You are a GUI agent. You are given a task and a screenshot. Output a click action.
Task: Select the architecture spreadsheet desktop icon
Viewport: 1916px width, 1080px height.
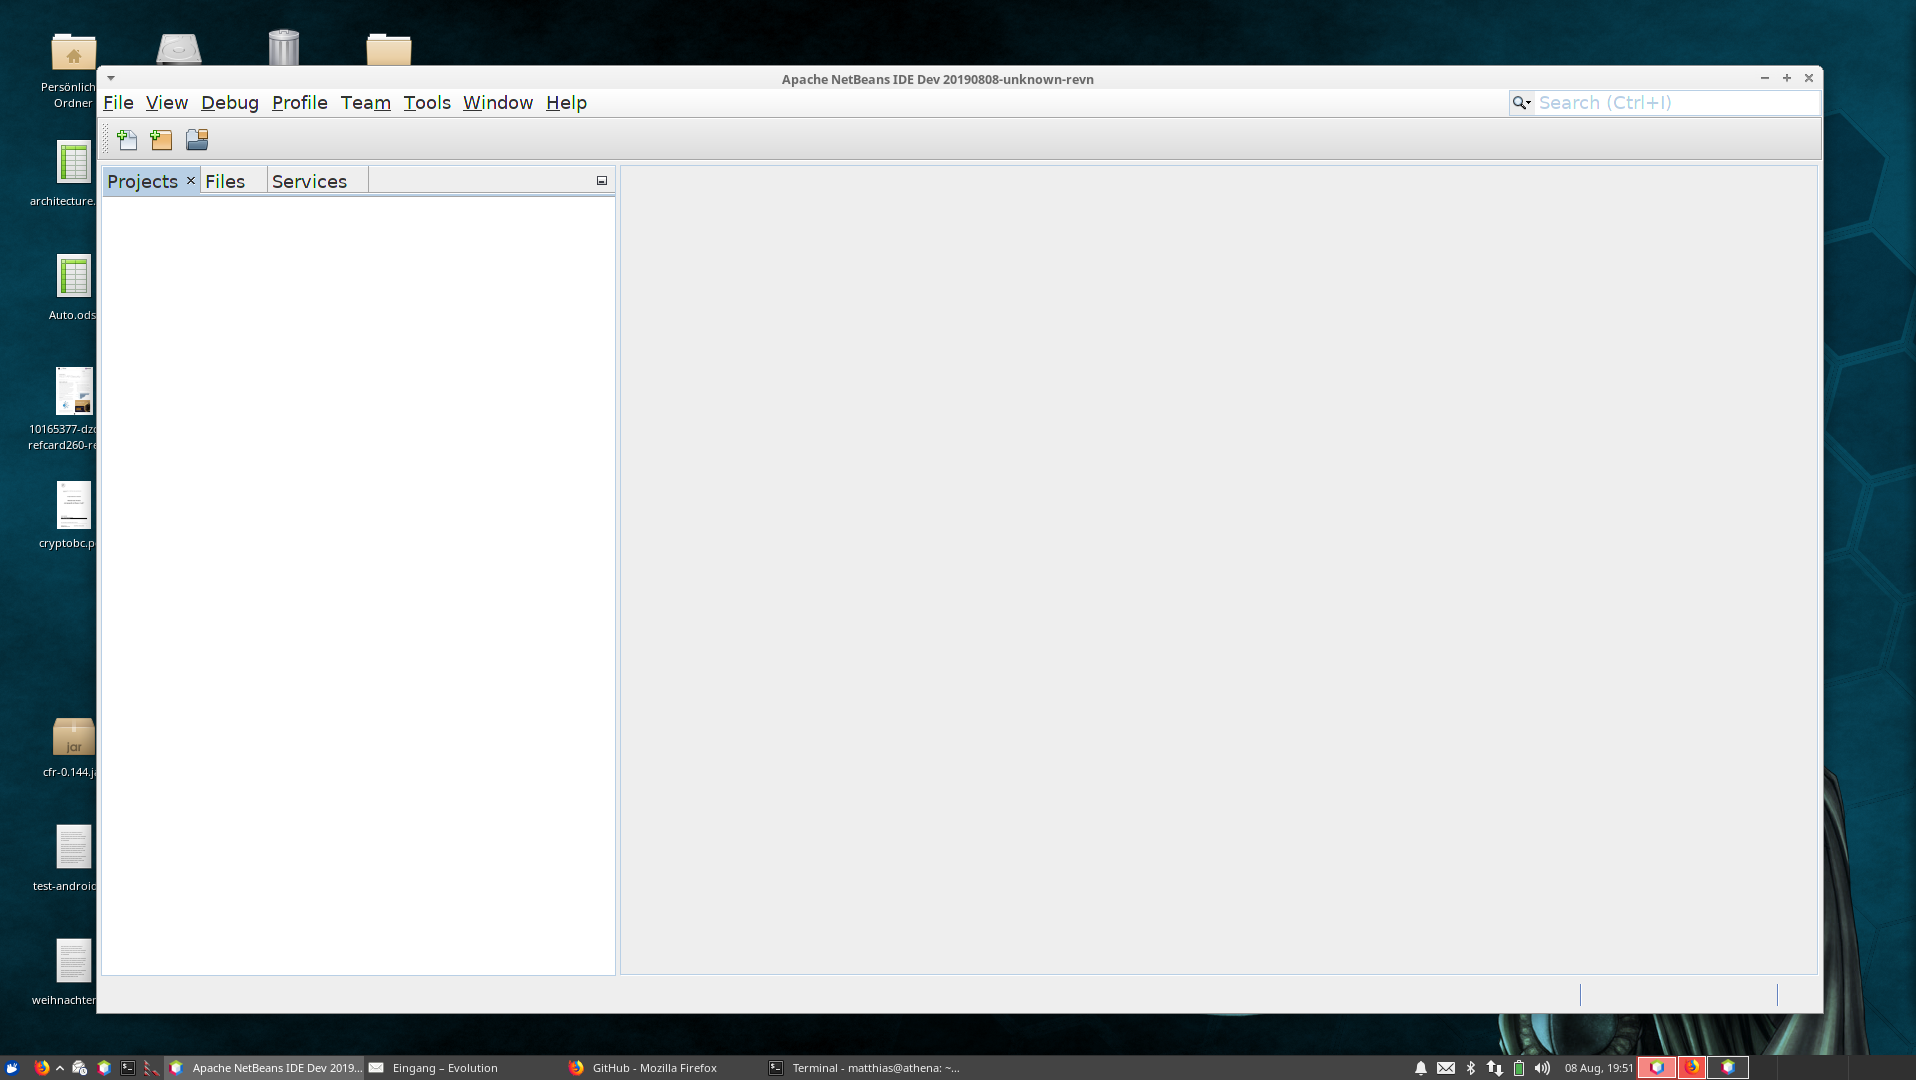point(73,162)
